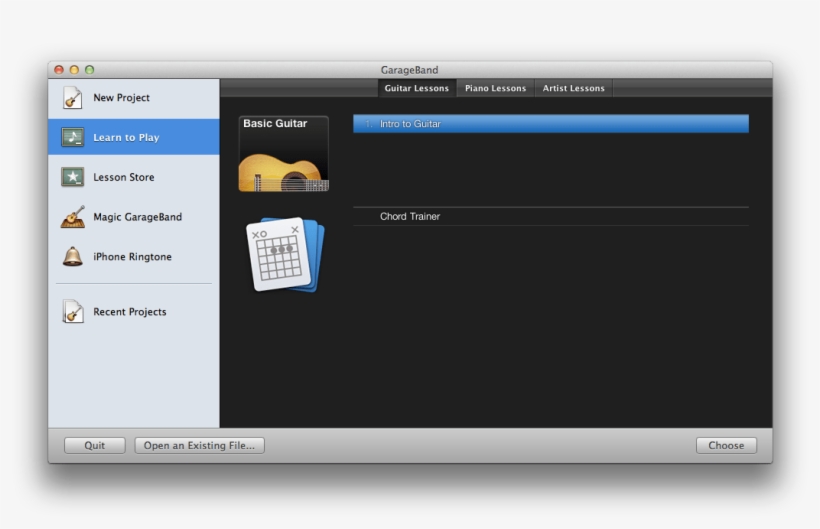Select the Chord Trainer list row

pyautogui.click(x=551, y=216)
